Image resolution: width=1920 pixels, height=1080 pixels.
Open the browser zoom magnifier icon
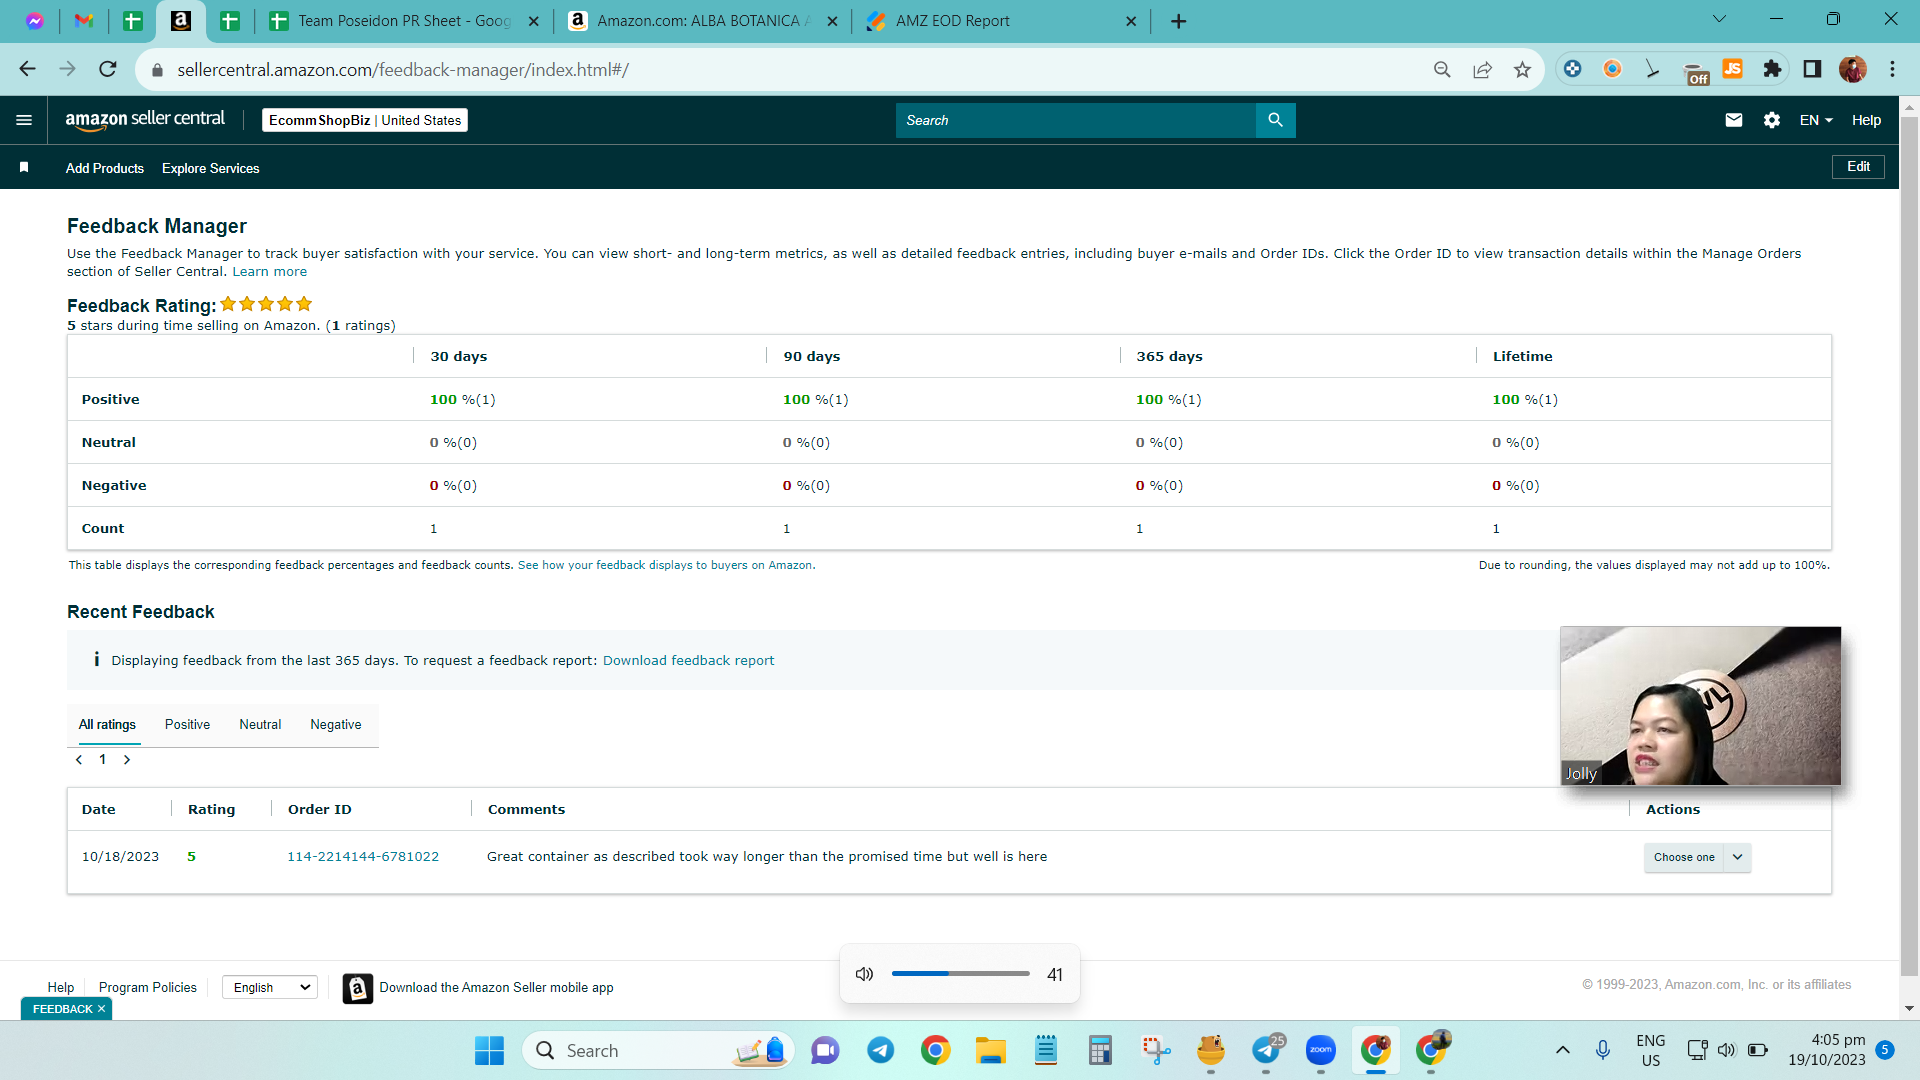pos(1442,69)
